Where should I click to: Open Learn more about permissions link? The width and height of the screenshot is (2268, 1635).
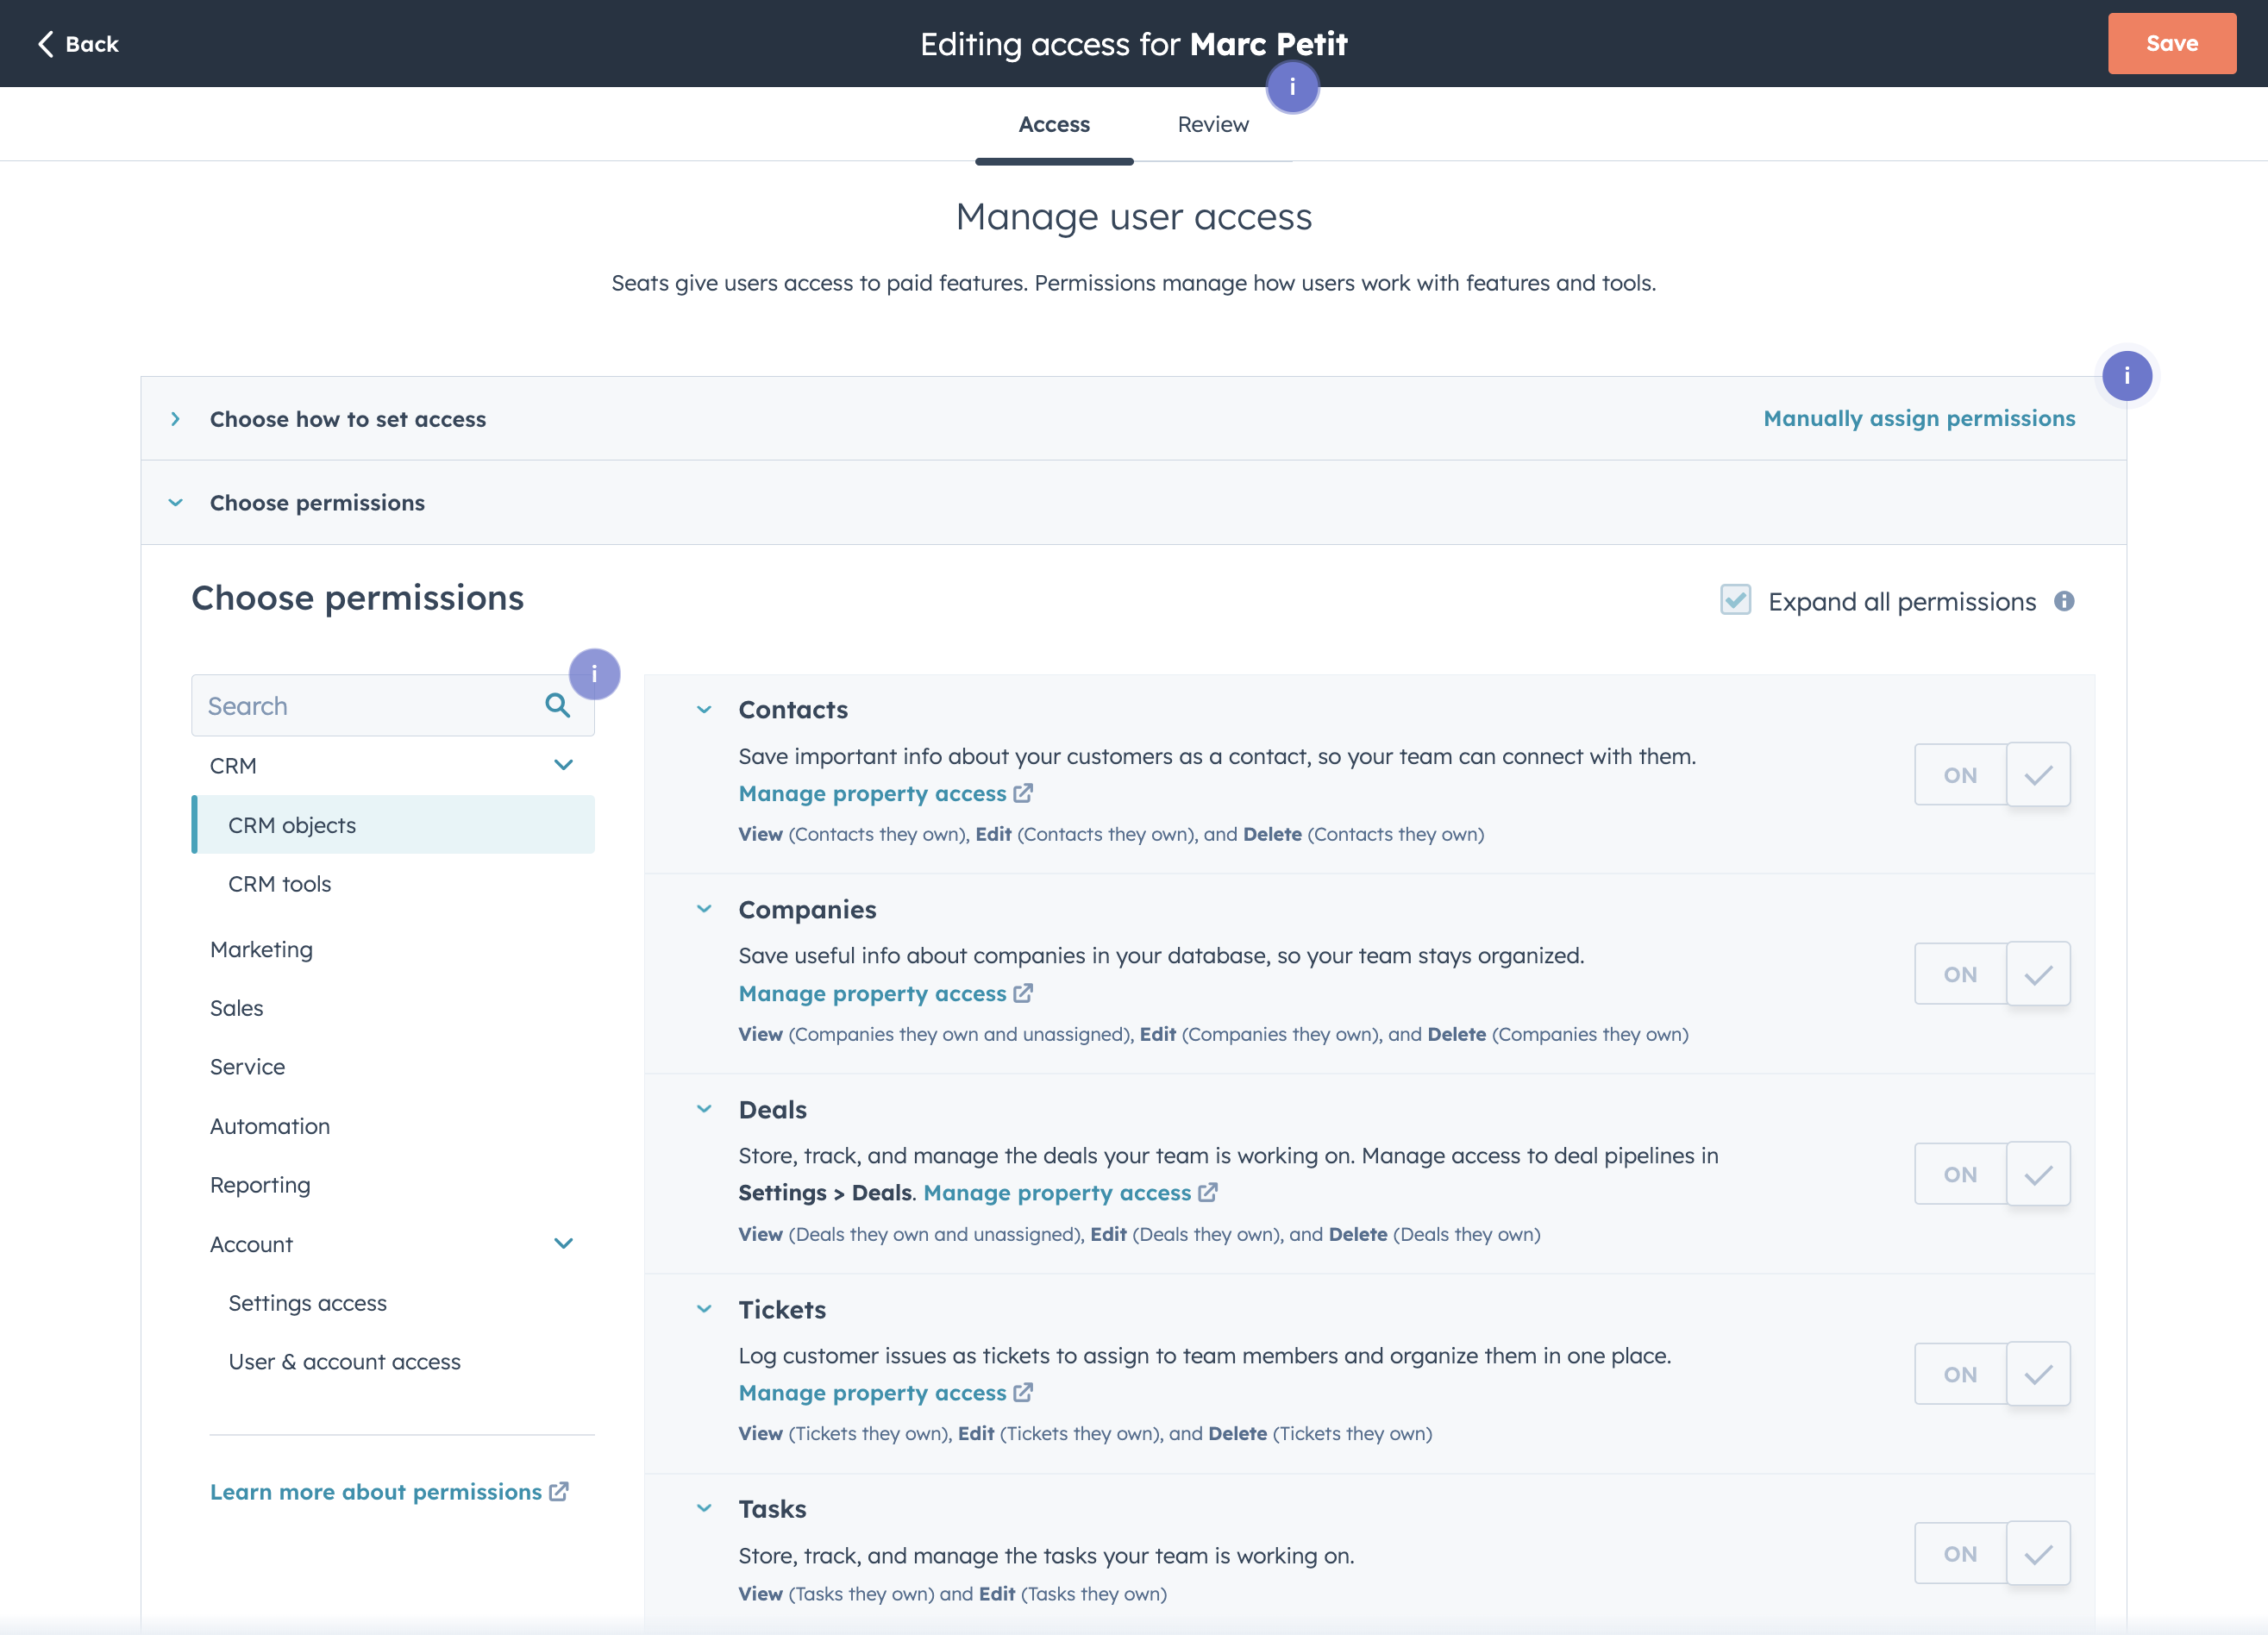coord(375,1491)
